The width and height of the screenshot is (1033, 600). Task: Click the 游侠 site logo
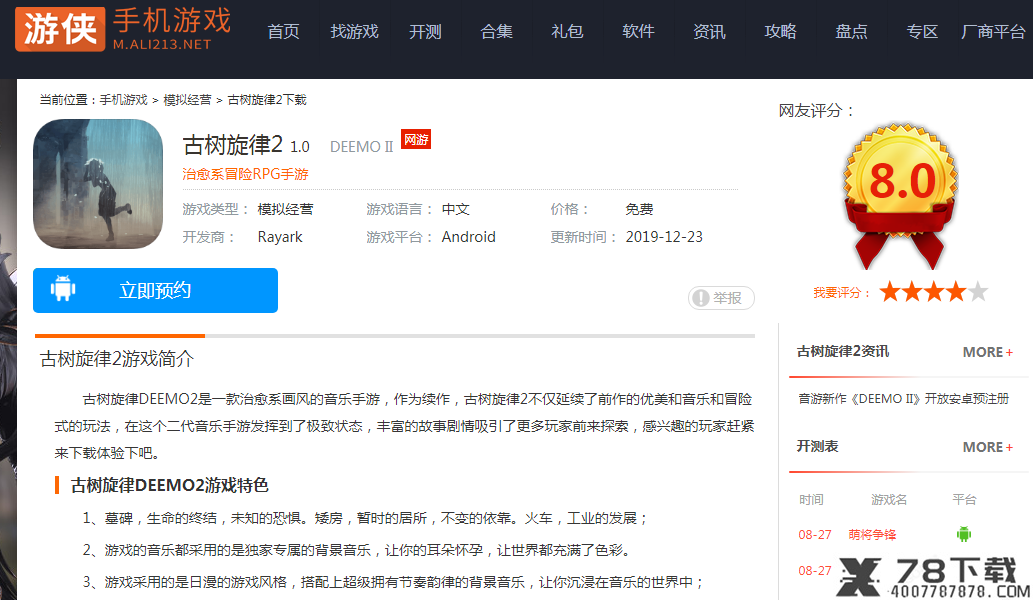point(123,29)
